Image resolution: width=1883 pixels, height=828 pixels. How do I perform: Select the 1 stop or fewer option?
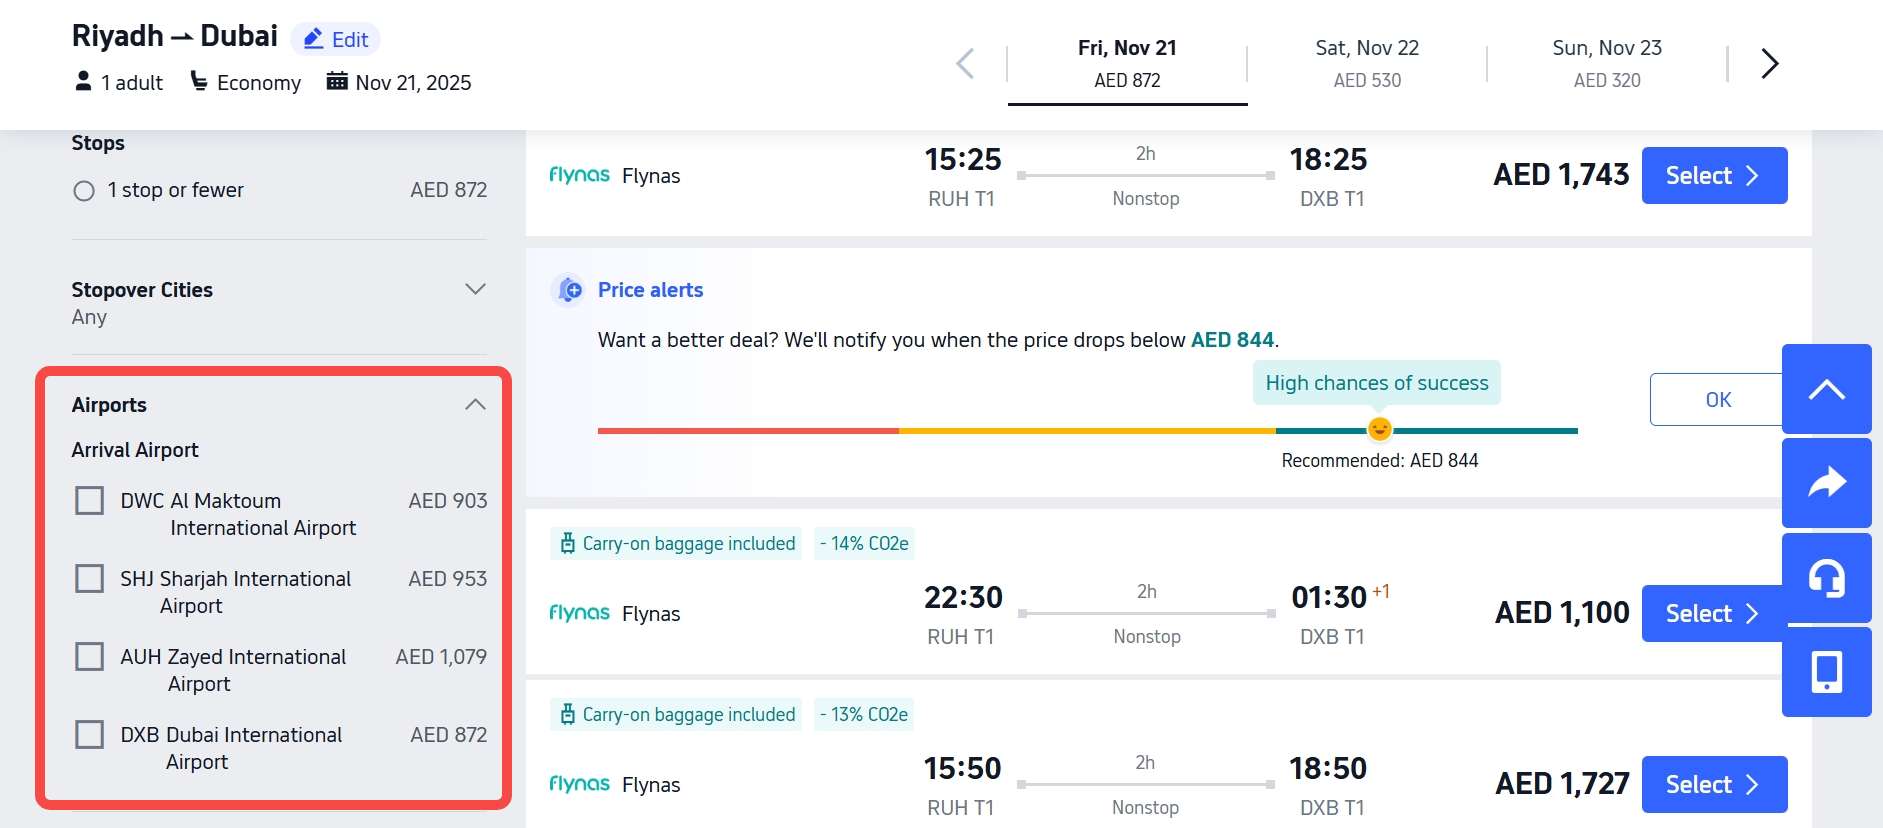[84, 191]
